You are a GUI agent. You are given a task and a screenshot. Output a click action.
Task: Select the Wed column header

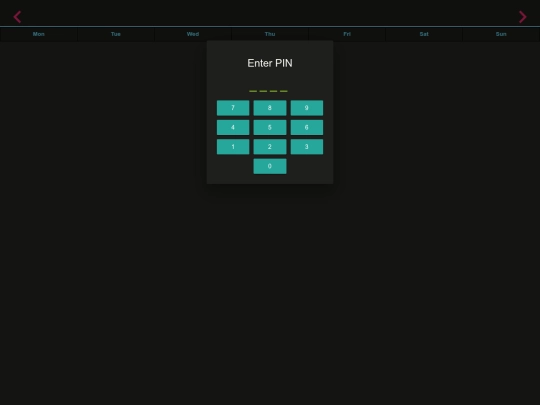point(193,34)
